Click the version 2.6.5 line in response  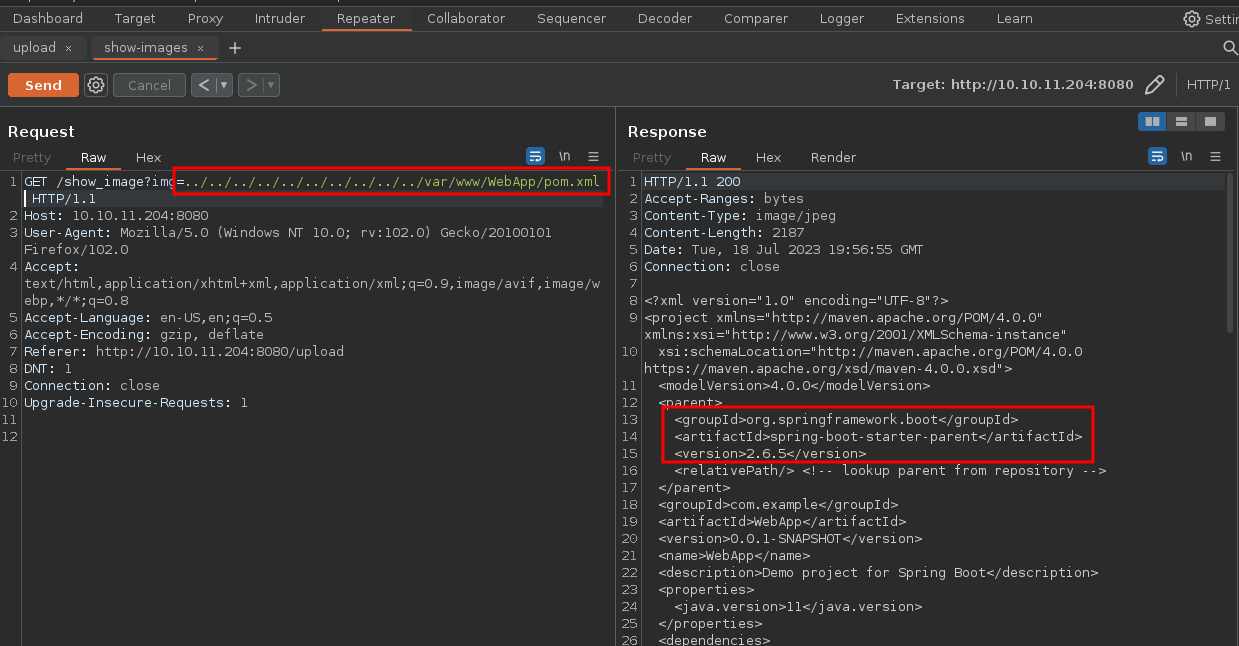[770, 454]
